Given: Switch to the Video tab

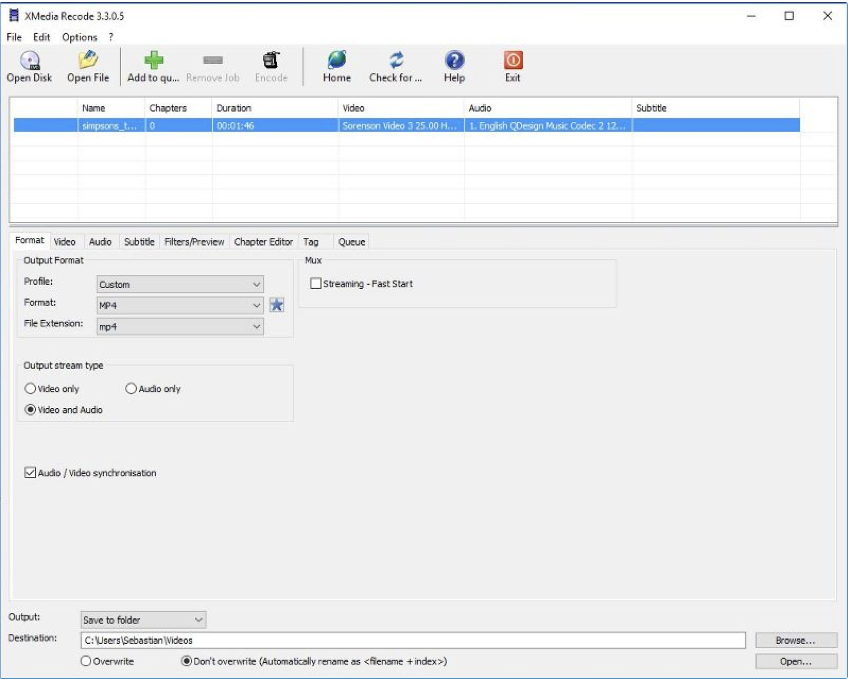Looking at the screenshot, I should (x=65, y=242).
